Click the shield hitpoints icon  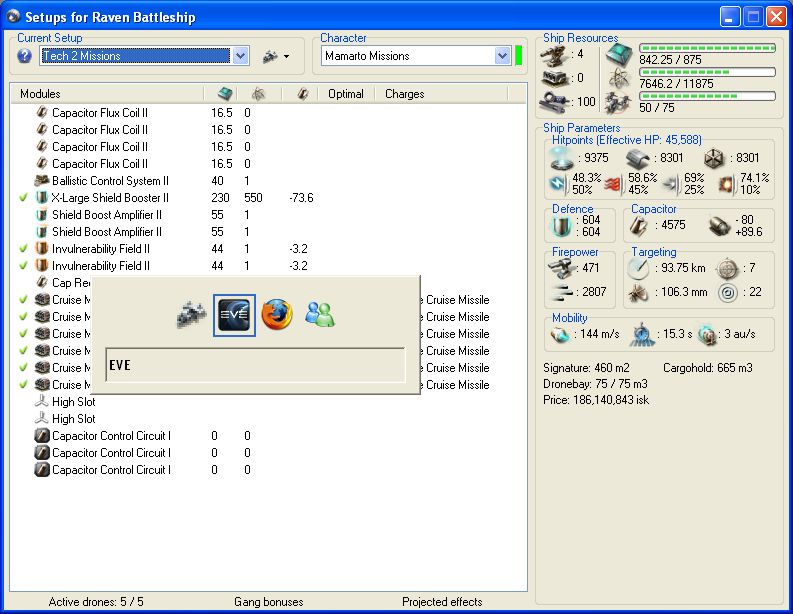coord(562,158)
